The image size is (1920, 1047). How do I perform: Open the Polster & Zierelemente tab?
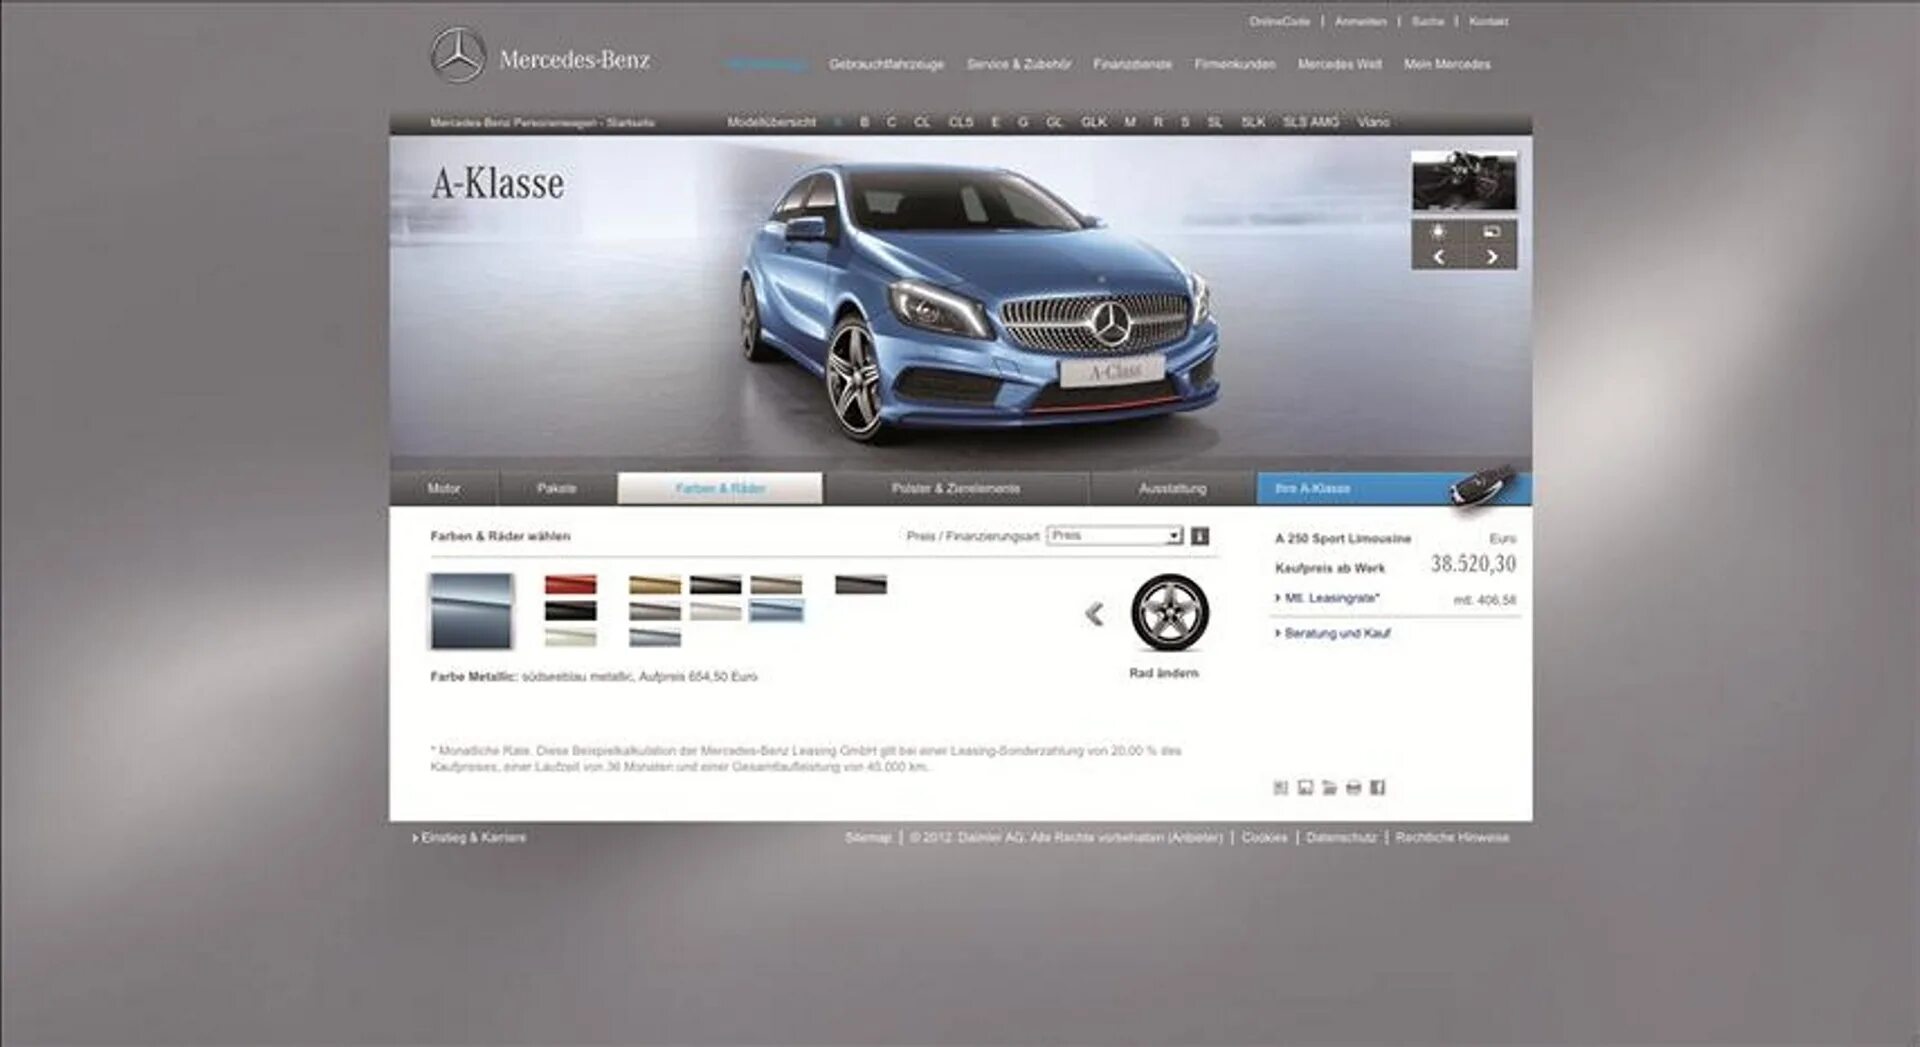(956, 489)
